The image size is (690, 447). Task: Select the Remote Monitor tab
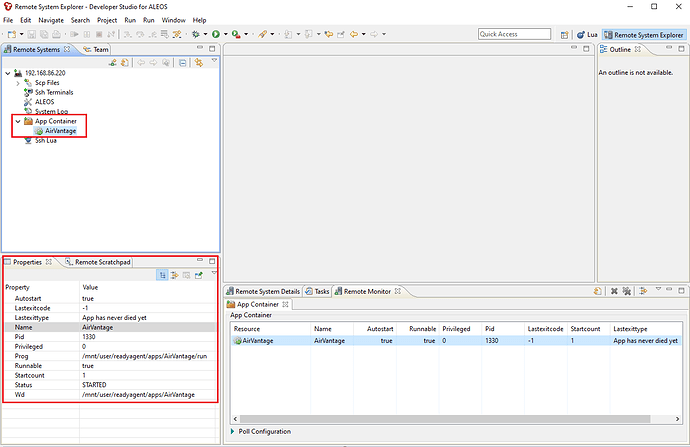[367, 291]
